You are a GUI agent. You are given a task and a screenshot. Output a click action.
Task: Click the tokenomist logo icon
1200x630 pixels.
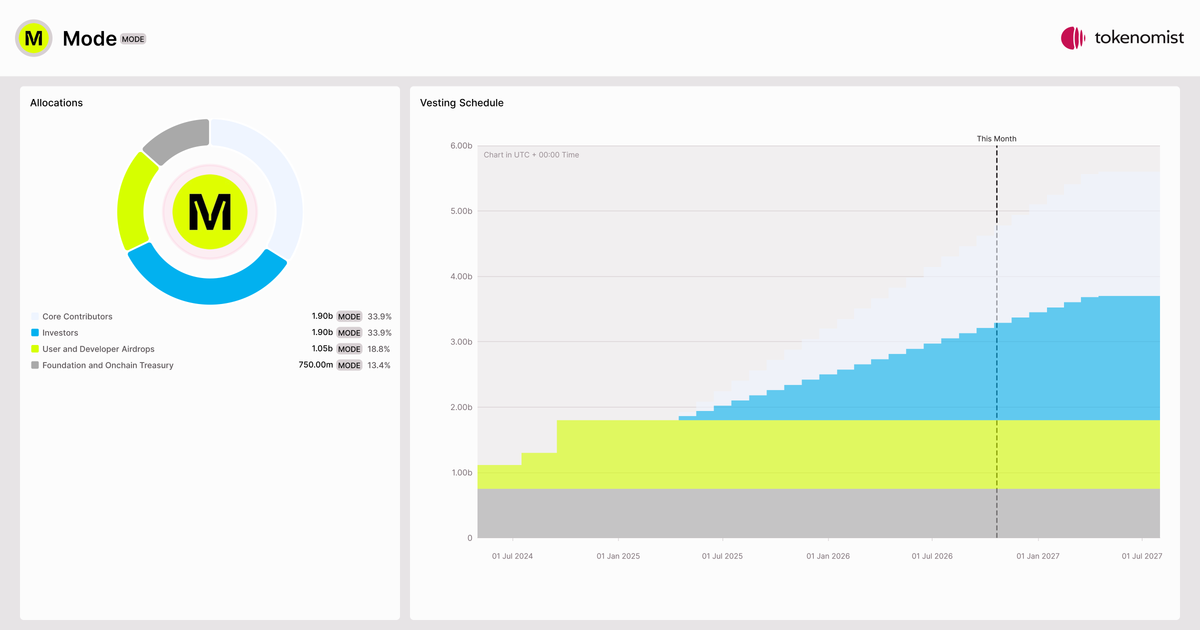[1073, 38]
